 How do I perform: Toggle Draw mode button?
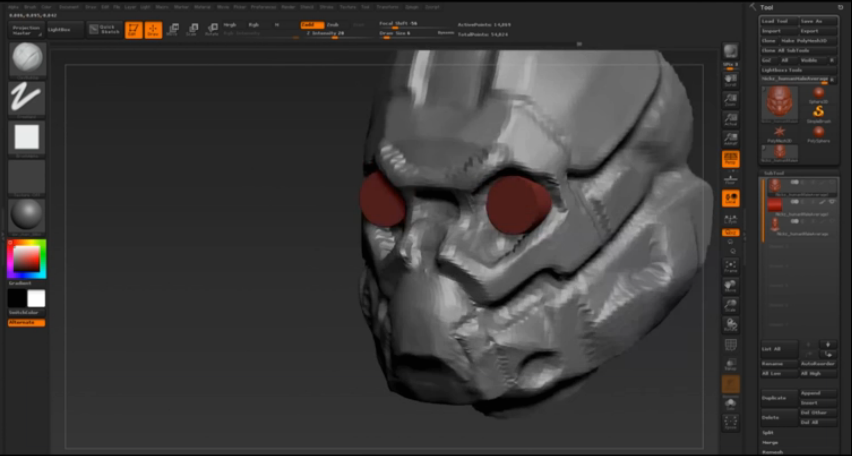pos(153,30)
